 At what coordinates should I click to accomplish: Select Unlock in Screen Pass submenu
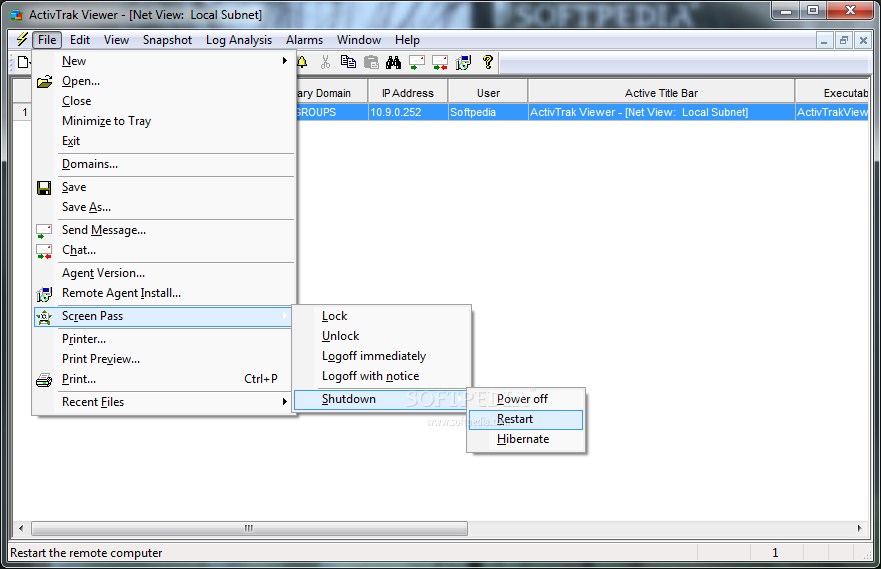(382, 336)
